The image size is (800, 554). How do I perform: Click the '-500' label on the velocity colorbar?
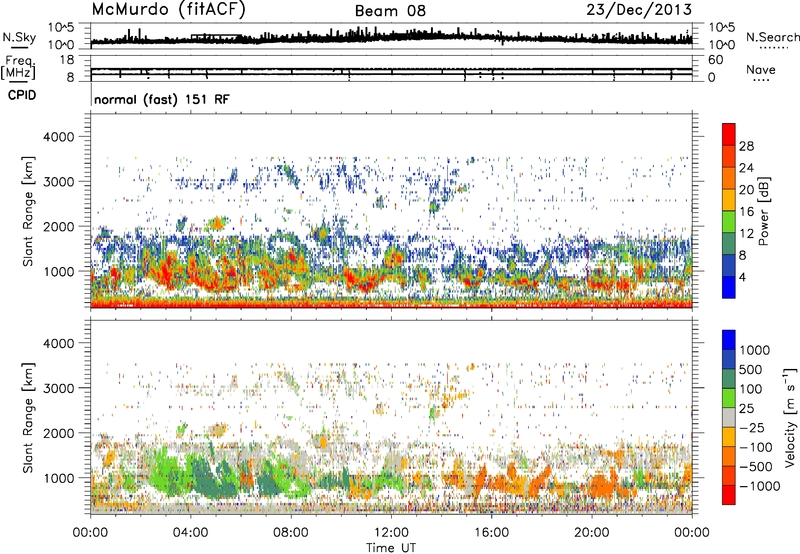pyautogui.click(x=756, y=466)
